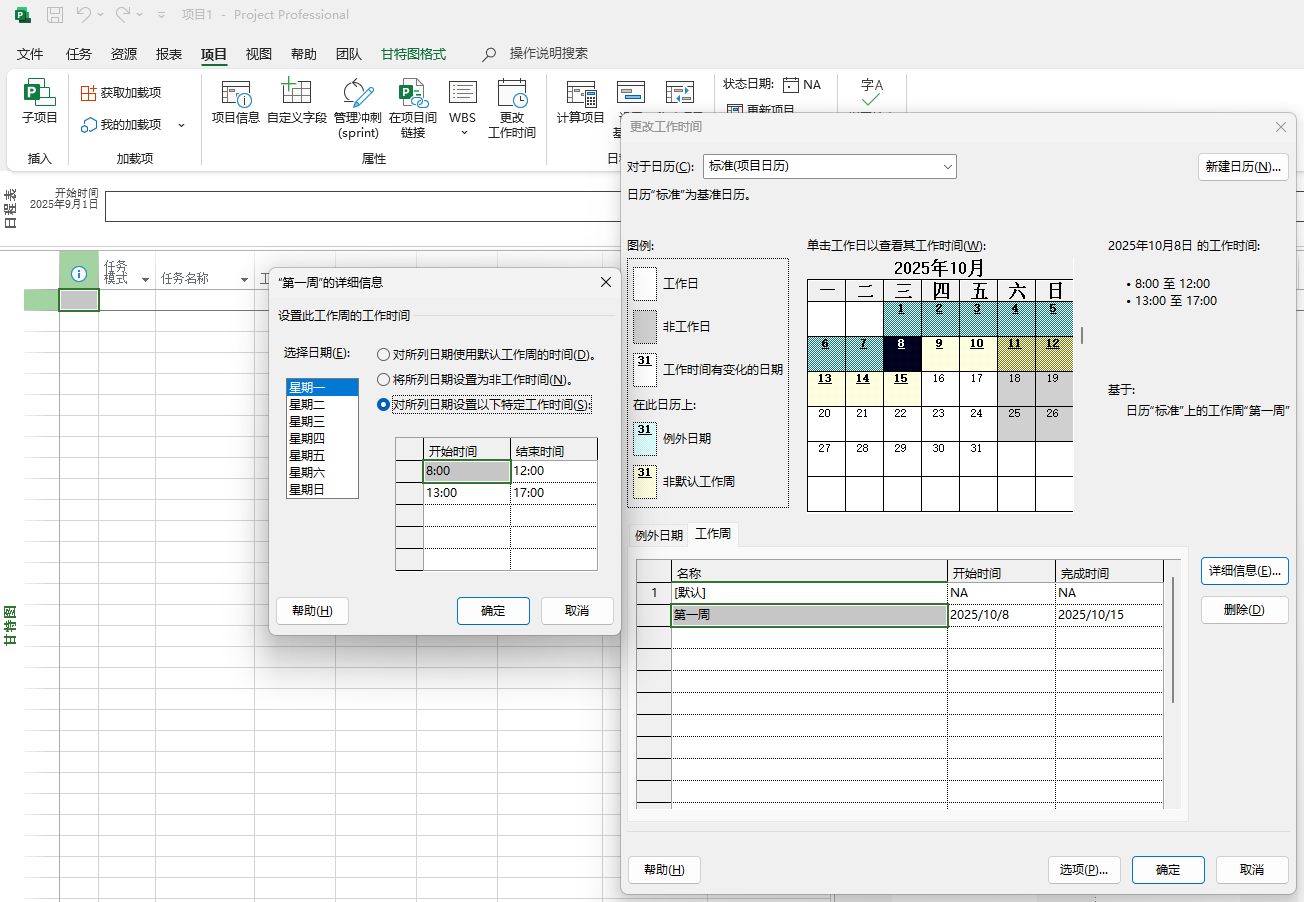The image size is (1304, 902).
Task: Click Manage Sprints (管理冲刺) icon
Action: pos(358,93)
